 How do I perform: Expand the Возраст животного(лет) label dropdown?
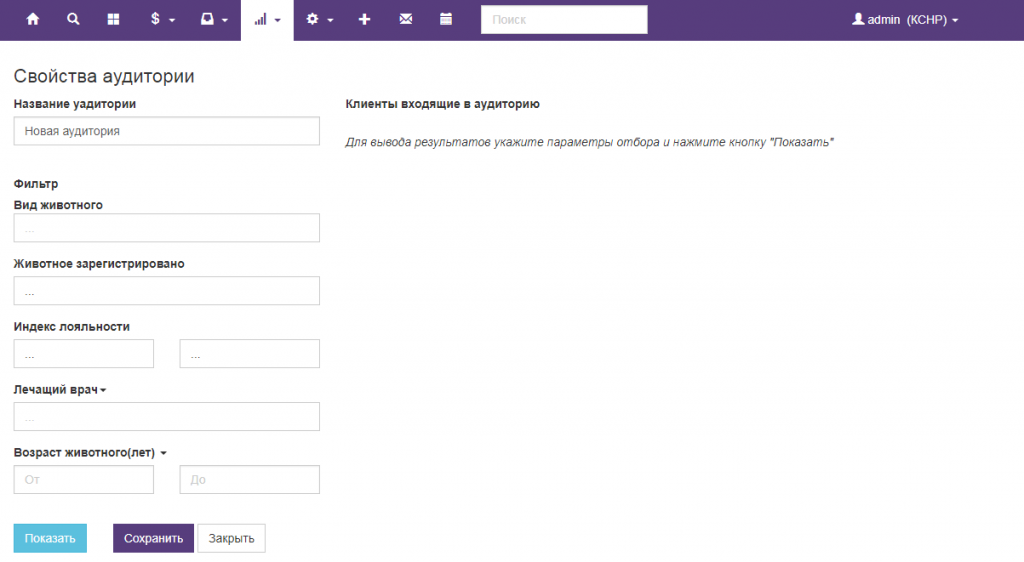[90, 452]
